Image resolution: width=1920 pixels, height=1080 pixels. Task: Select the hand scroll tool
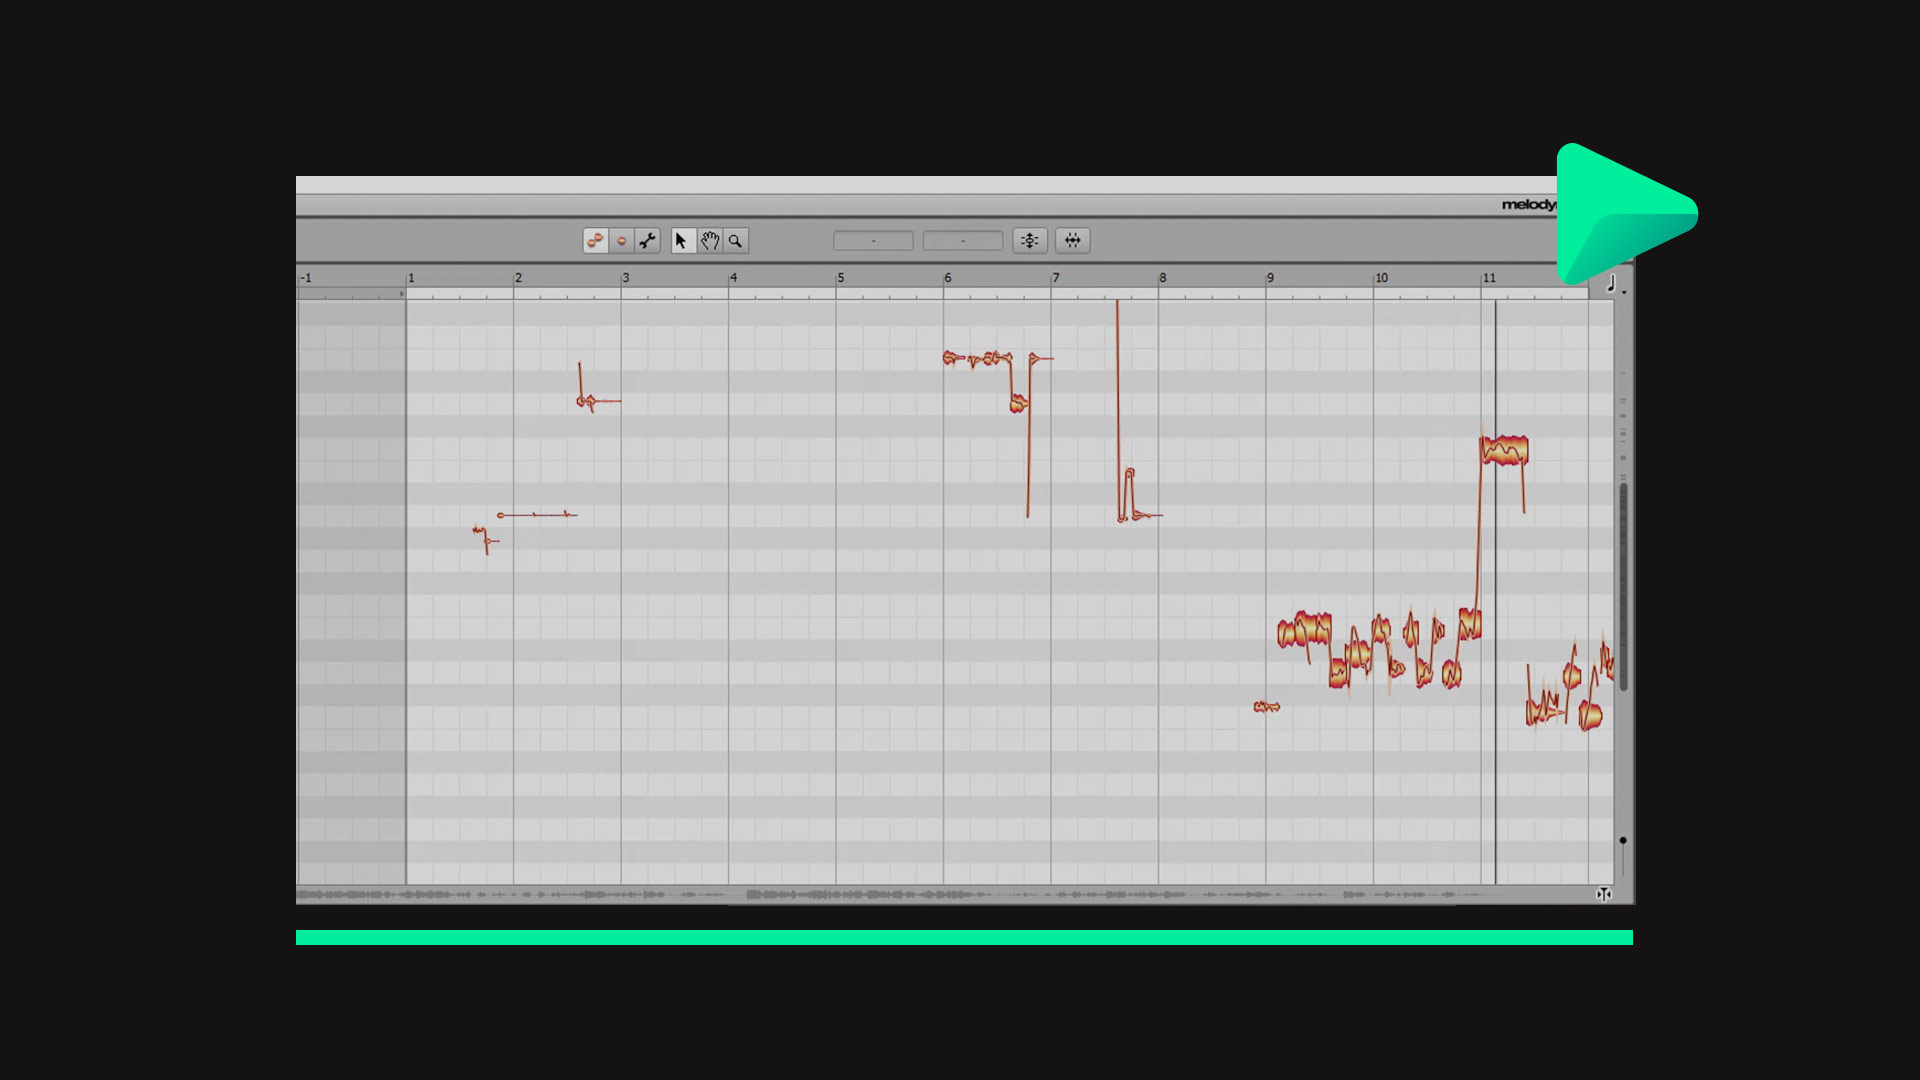pos(709,240)
